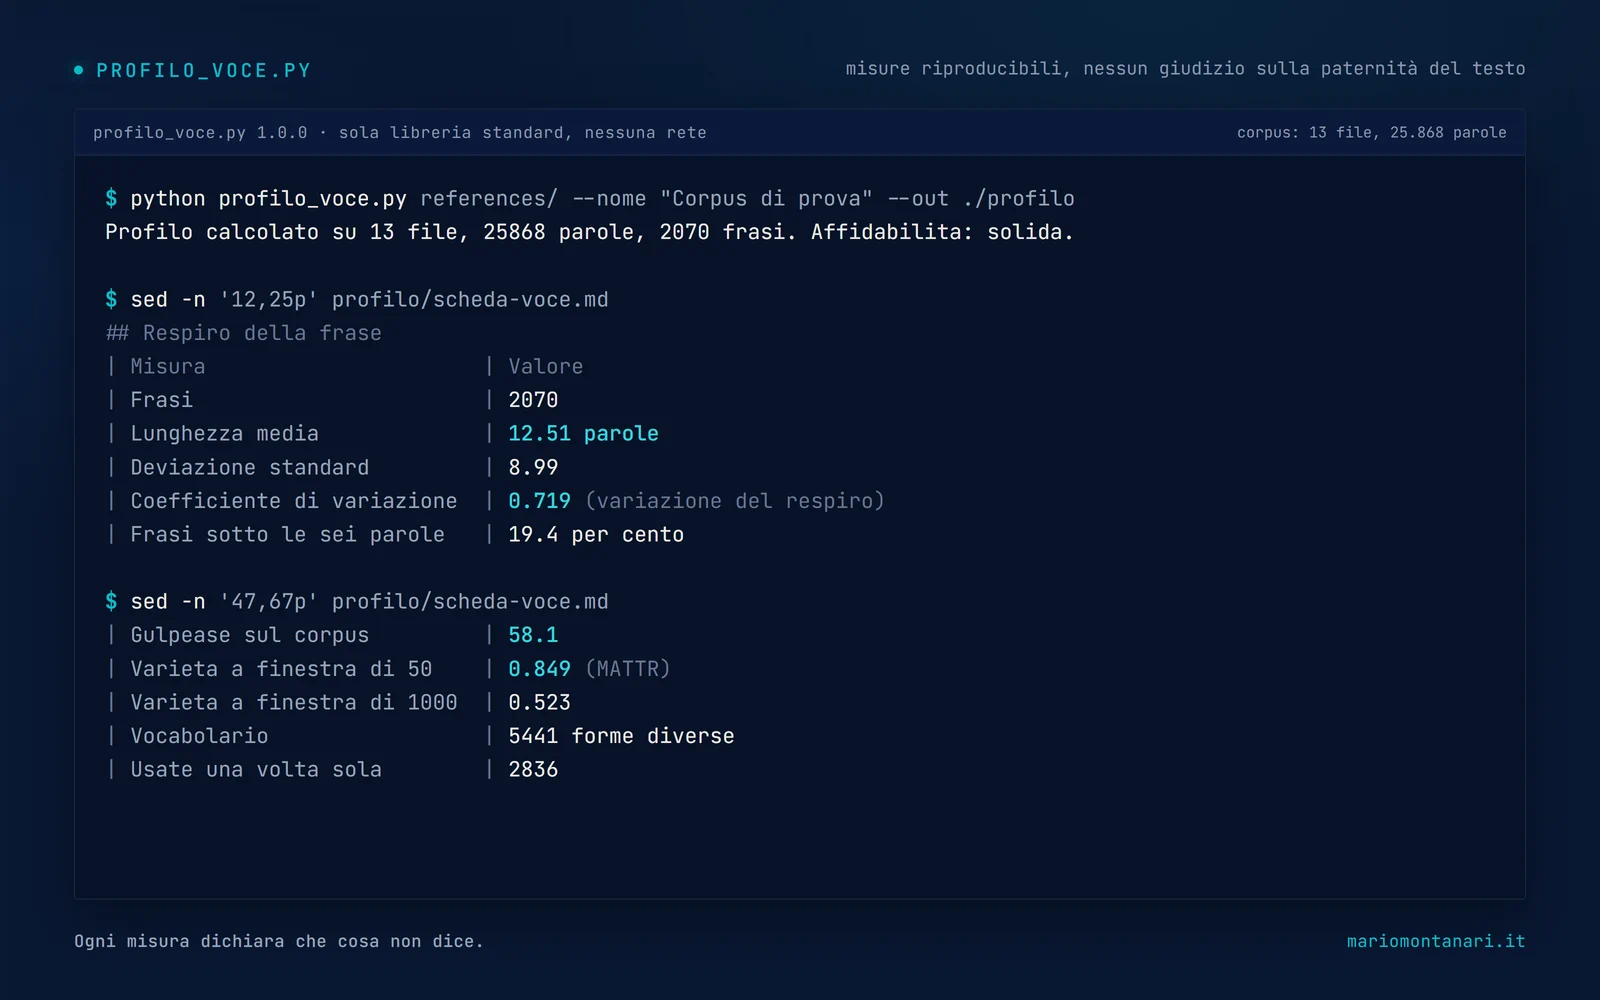Click the '5441 forme diverse' value

pos(621,736)
